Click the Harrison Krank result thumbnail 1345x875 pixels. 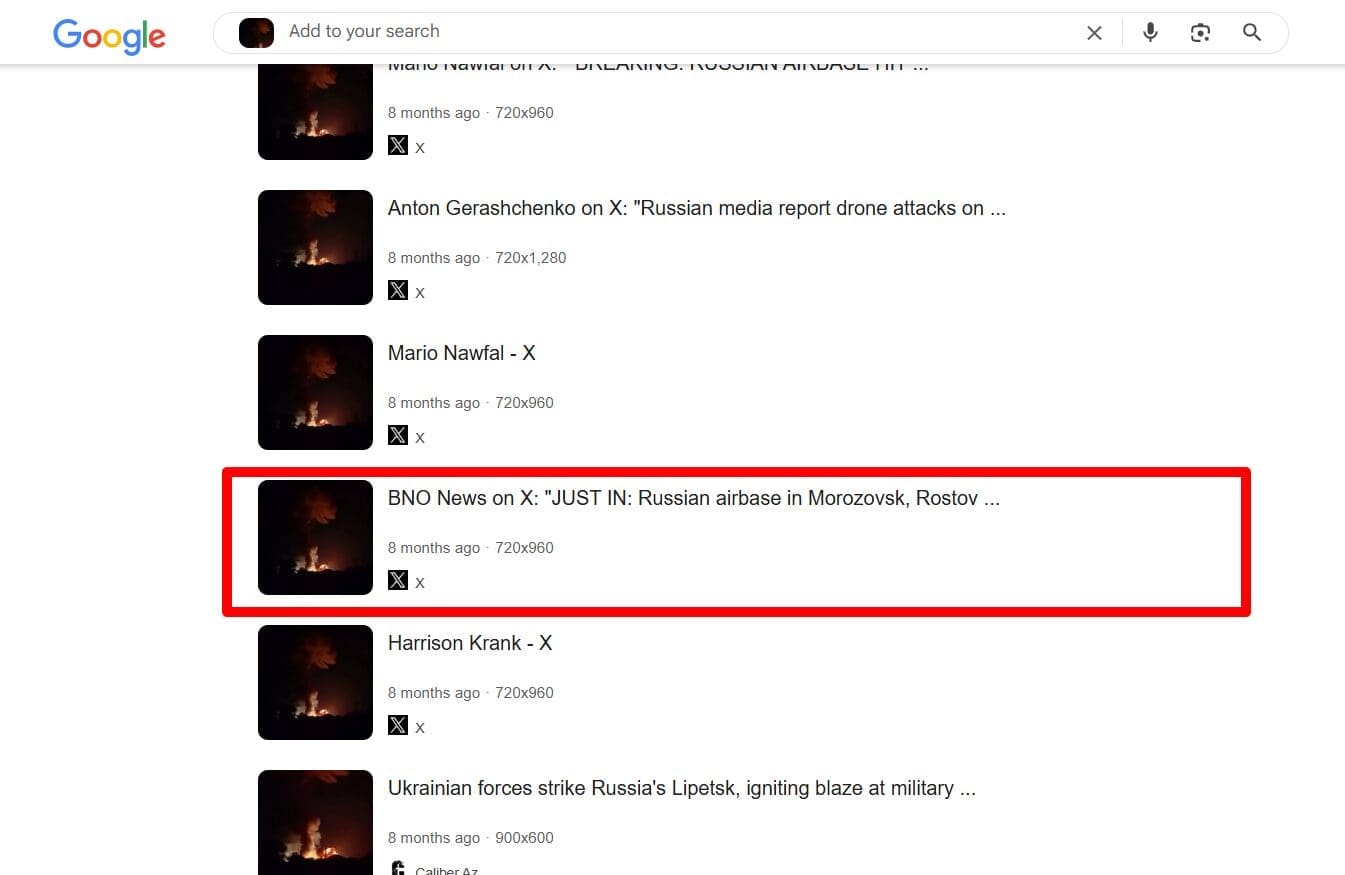coord(315,682)
